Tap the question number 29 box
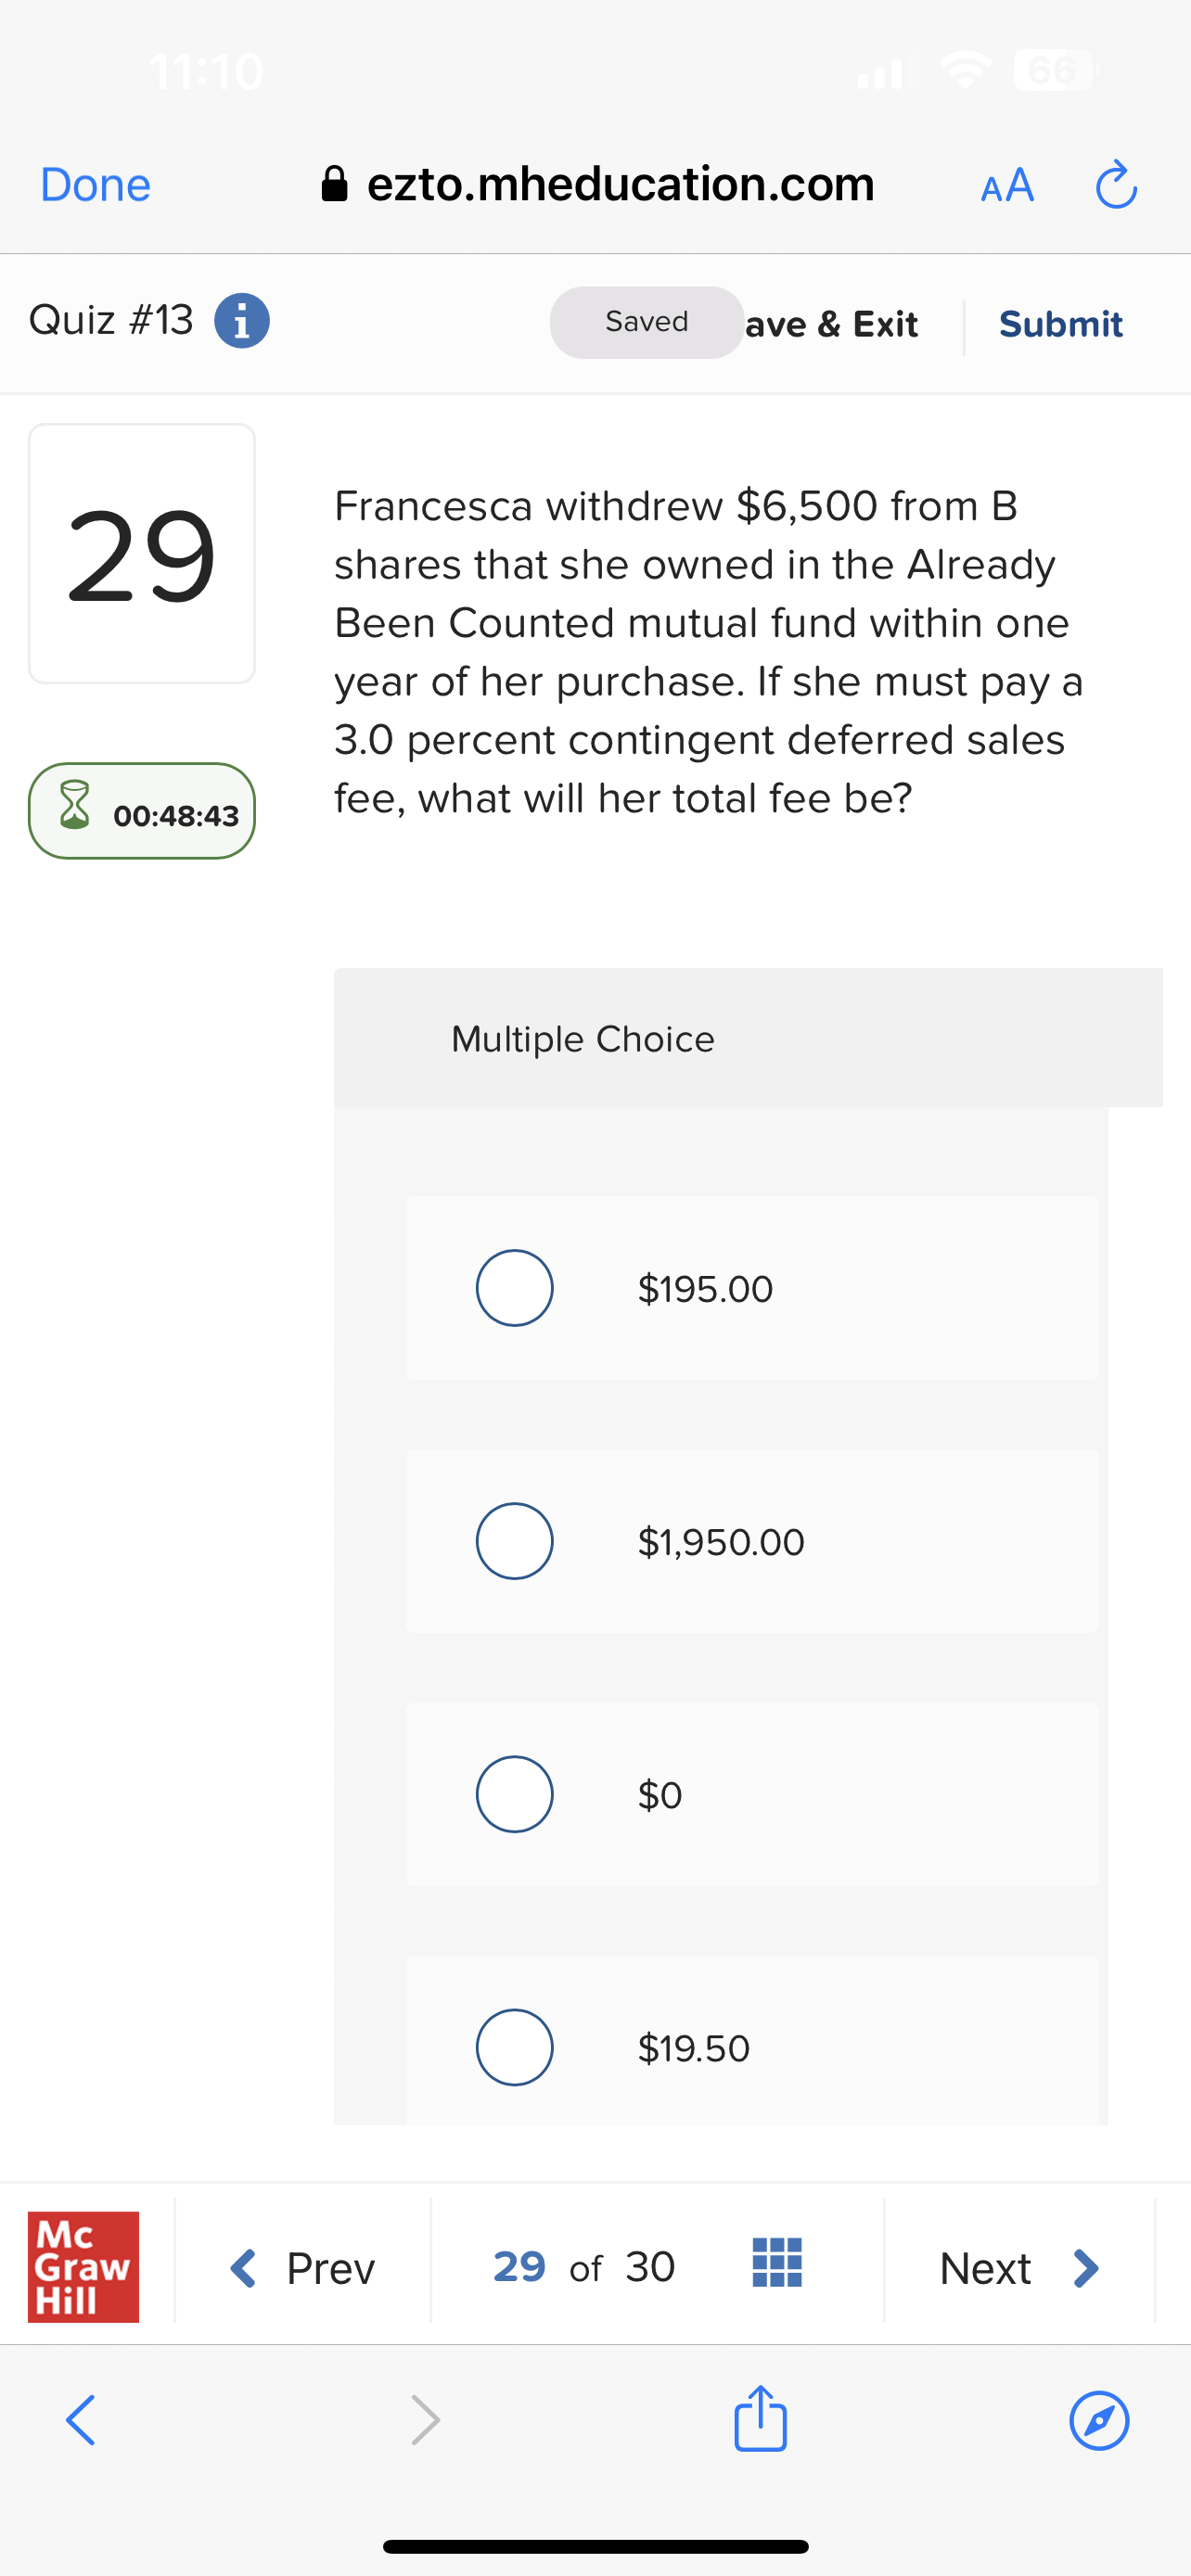 click(142, 554)
